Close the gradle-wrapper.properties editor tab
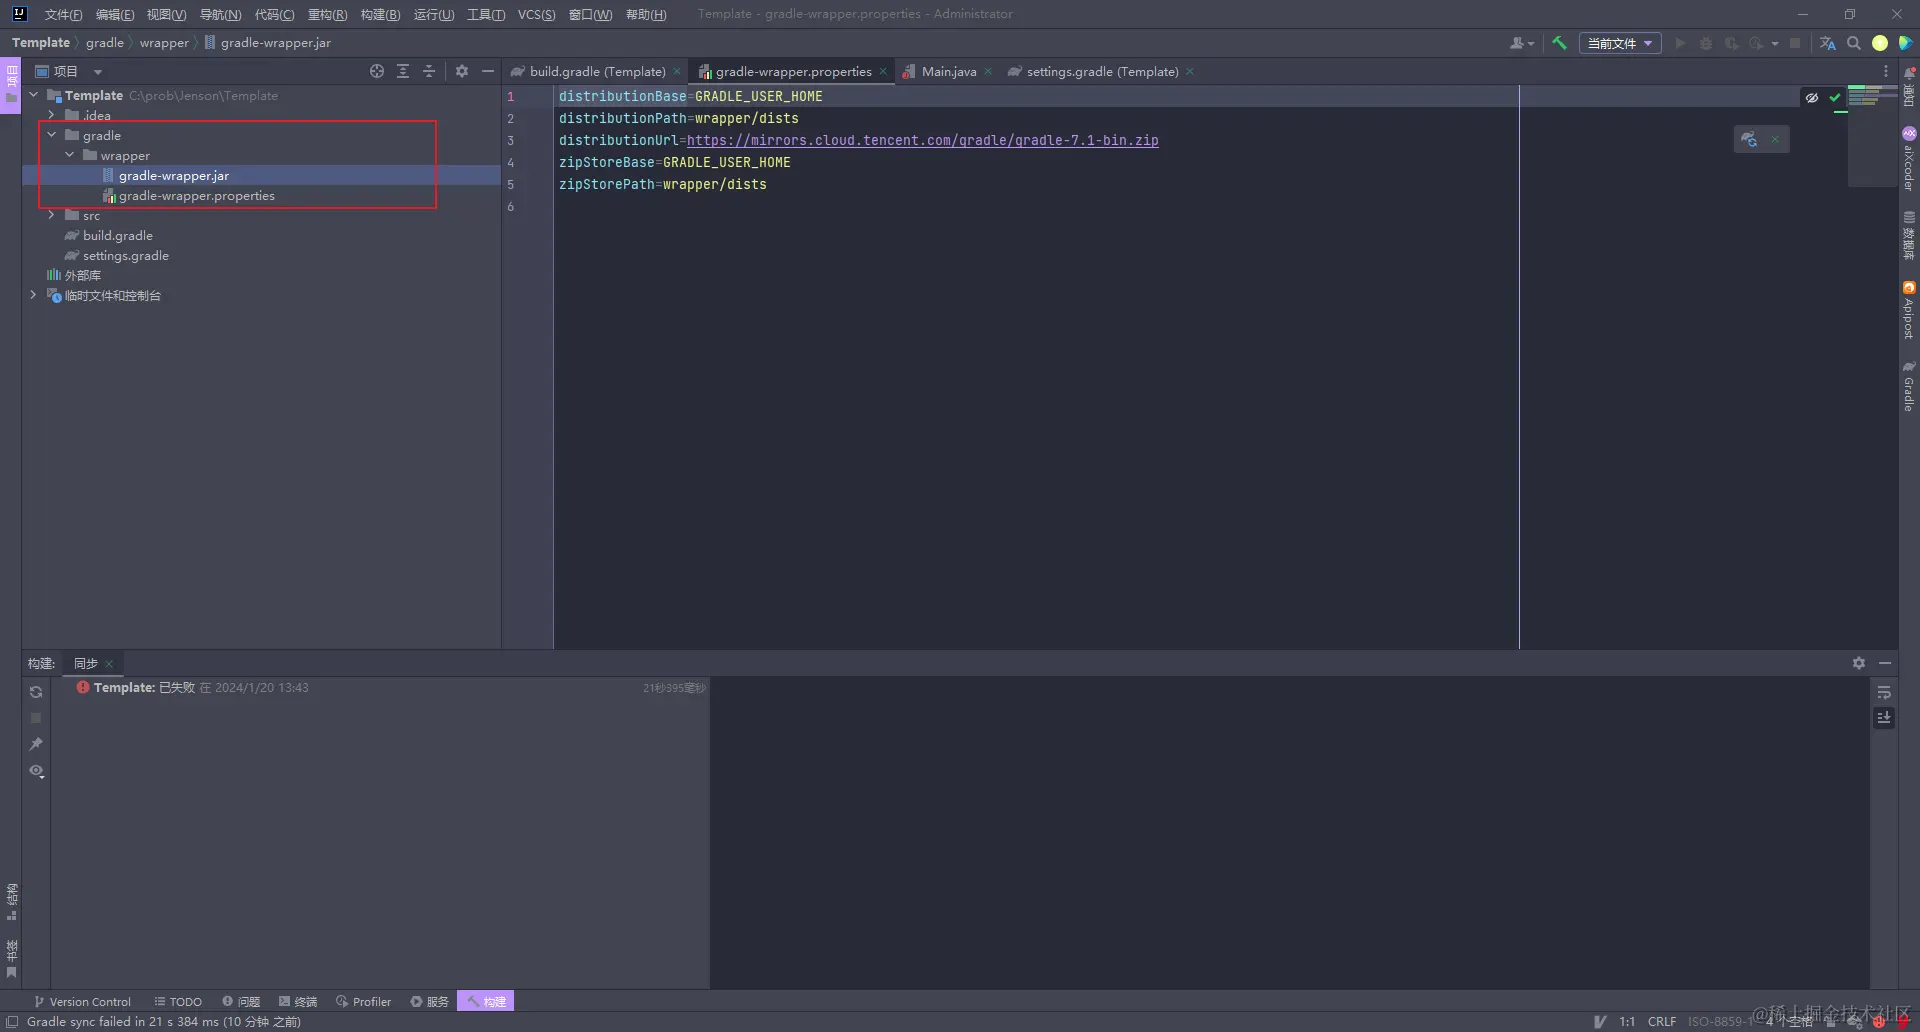Image resolution: width=1920 pixels, height=1032 pixels. 883,71
